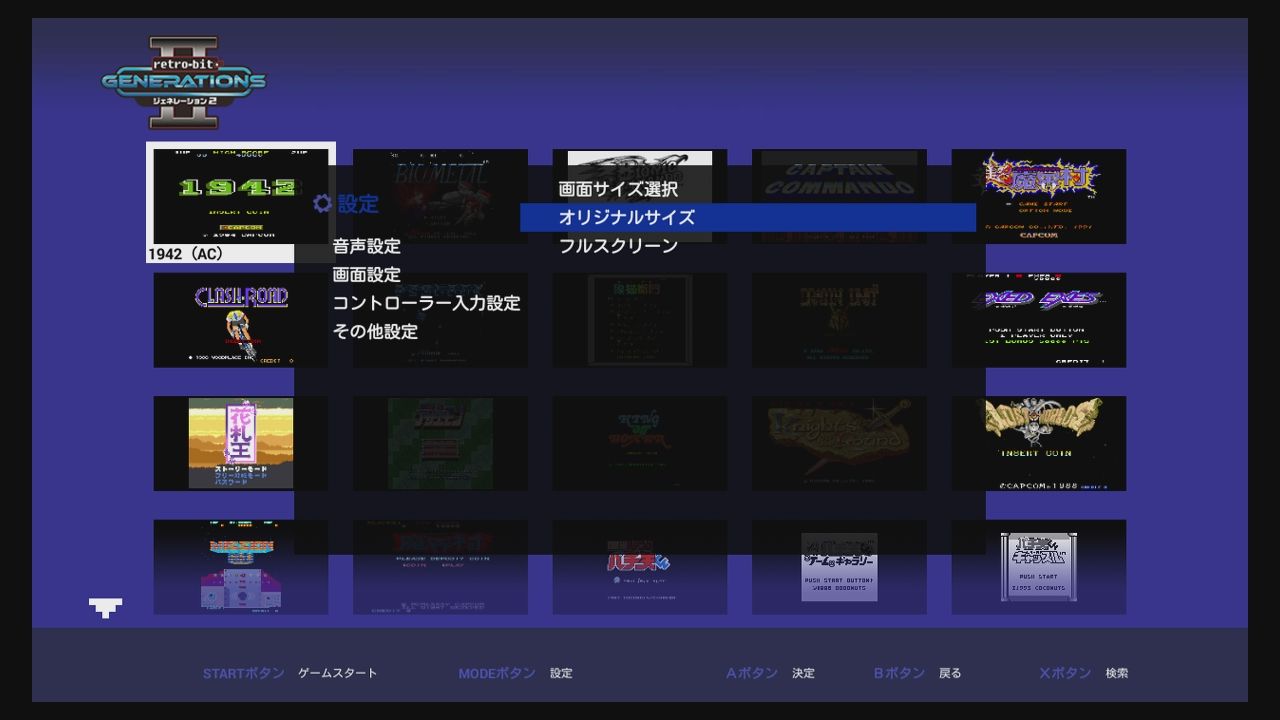Click the MODEボタン 設定 hint
The image size is (1280, 720).
click(x=515, y=673)
